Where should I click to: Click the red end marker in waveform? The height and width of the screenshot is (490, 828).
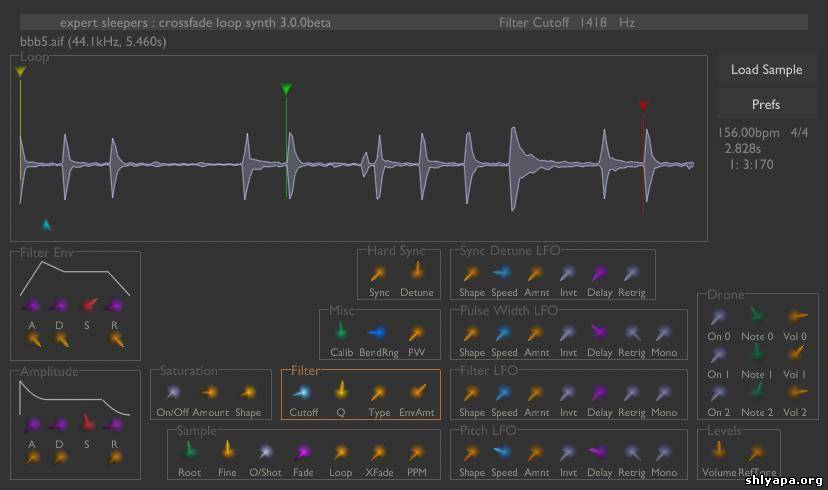643,105
